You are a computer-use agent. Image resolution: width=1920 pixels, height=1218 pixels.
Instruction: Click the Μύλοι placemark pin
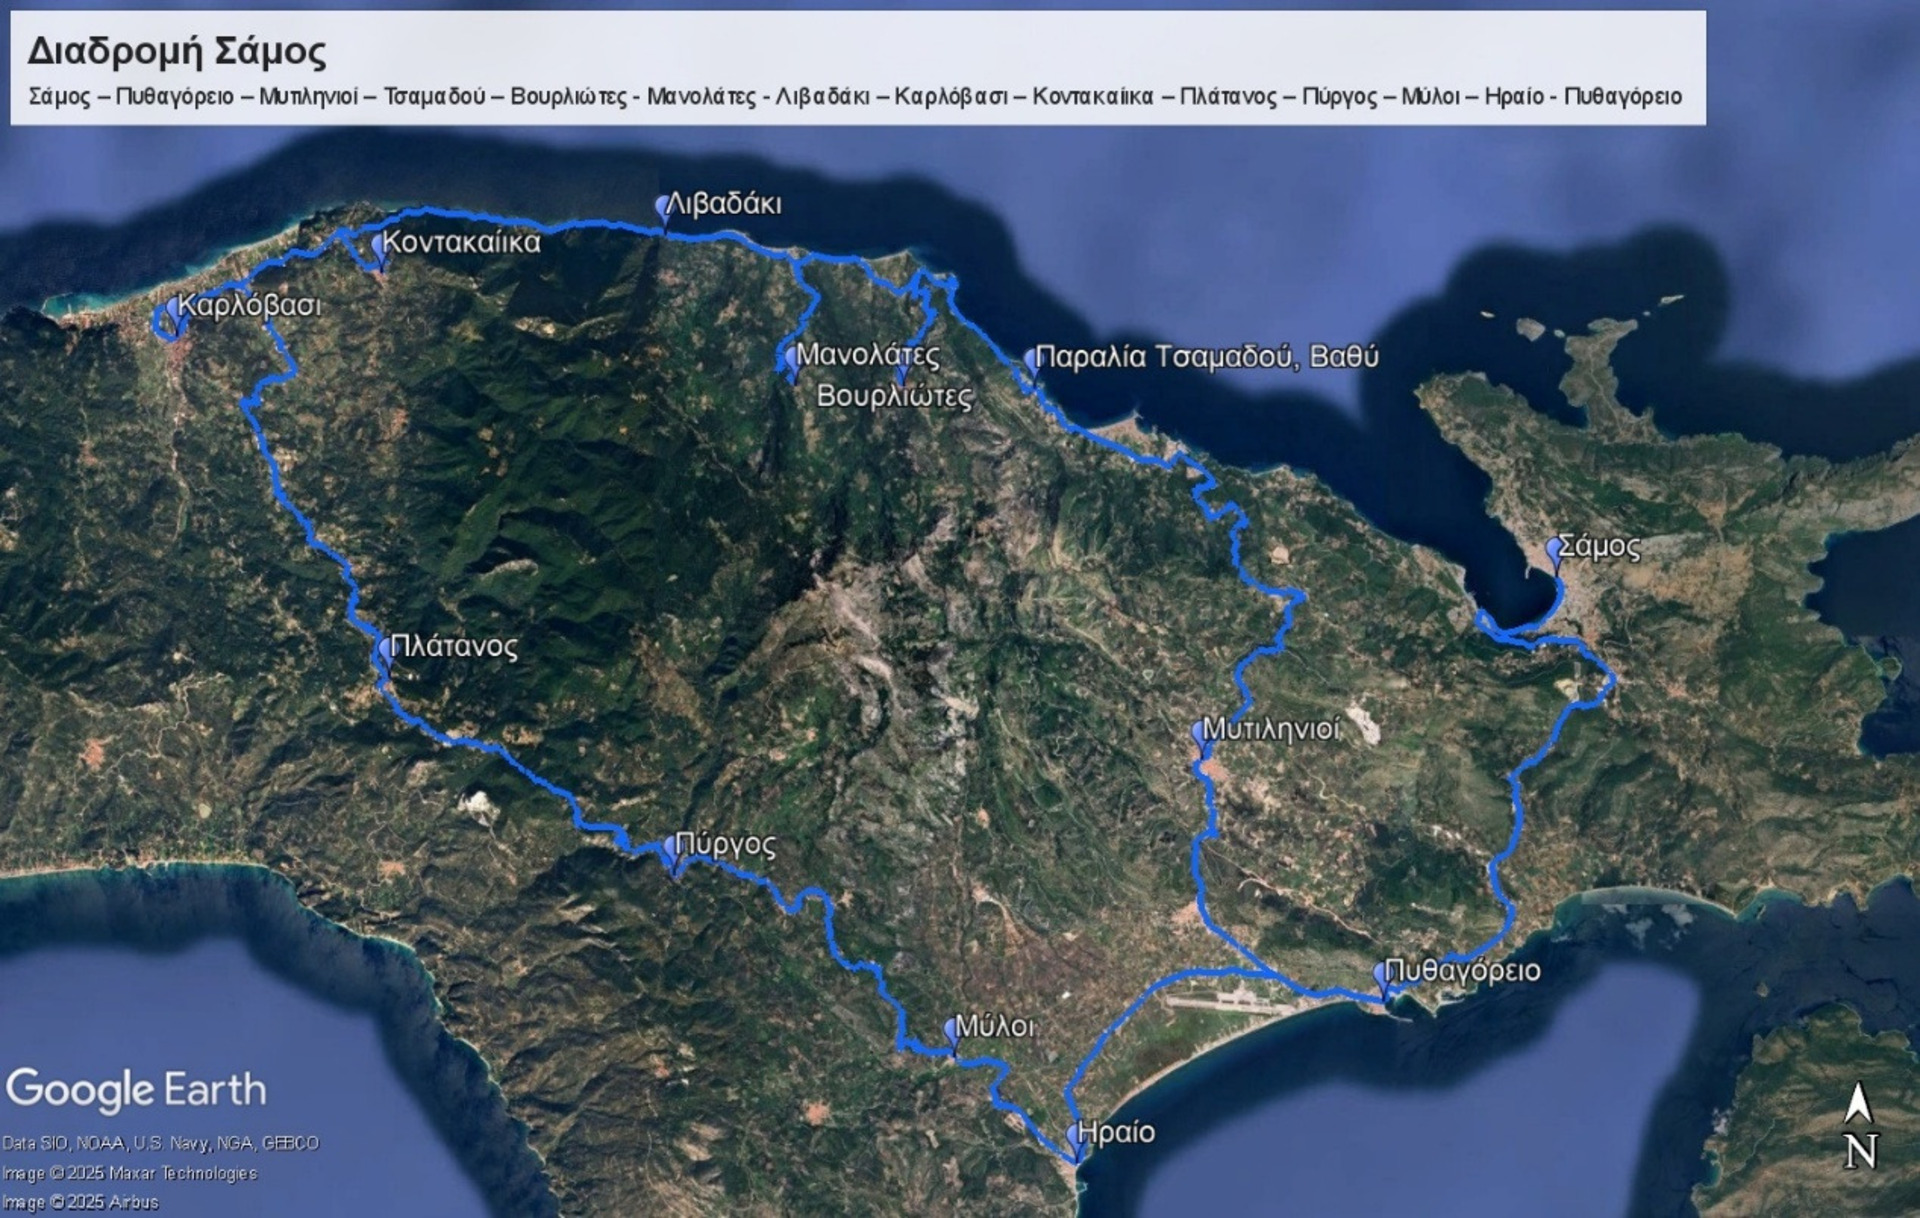952,1030
